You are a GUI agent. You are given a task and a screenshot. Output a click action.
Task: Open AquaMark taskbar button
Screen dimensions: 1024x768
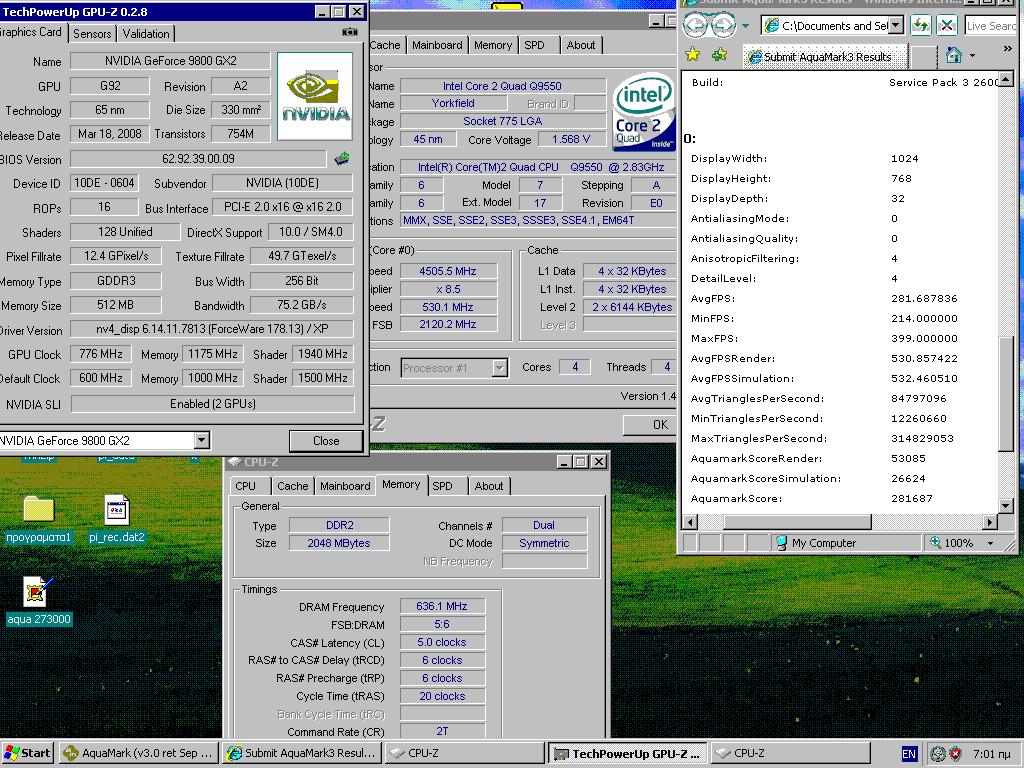click(139, 753)
